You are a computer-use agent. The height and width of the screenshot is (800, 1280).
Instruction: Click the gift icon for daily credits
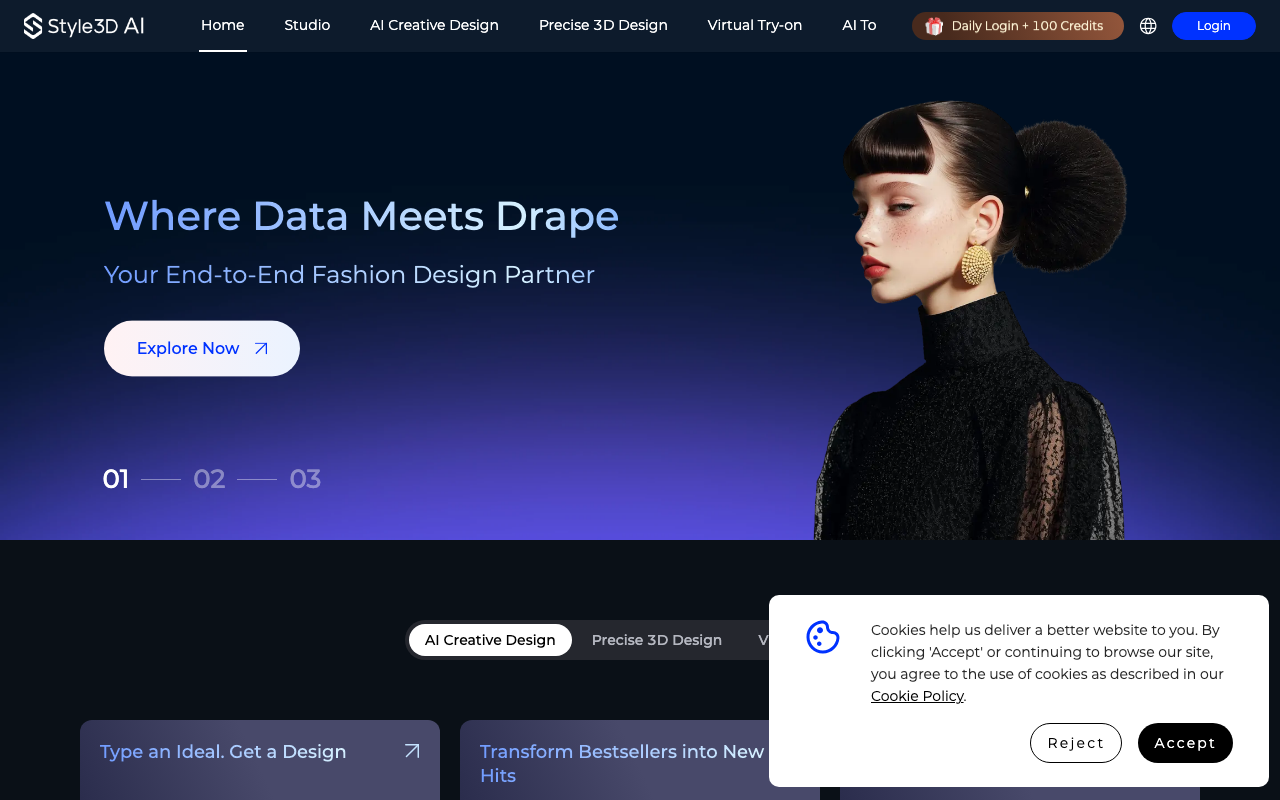coord(934,26)
